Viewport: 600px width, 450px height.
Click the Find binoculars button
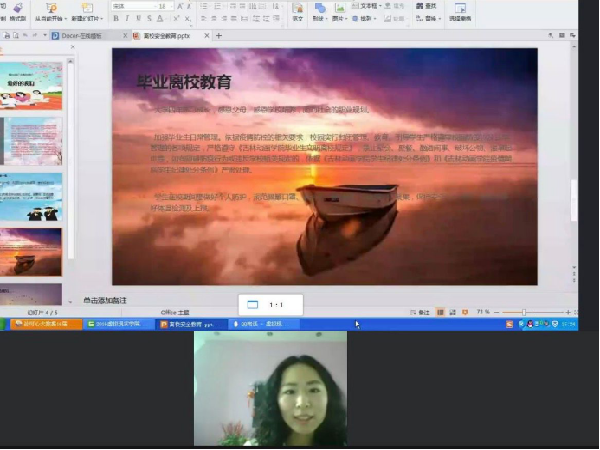pyautogui.click(x=426, y=6)
